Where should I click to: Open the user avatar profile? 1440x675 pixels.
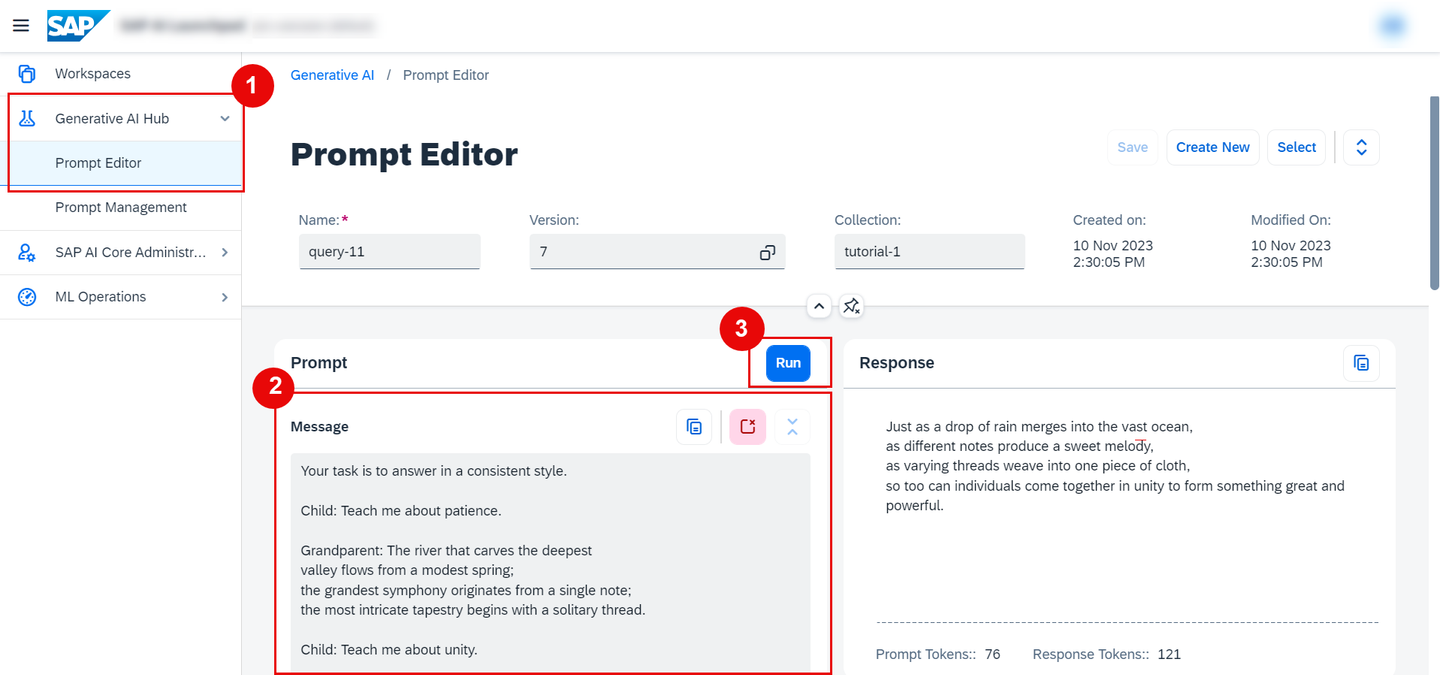coord(1392,26)
